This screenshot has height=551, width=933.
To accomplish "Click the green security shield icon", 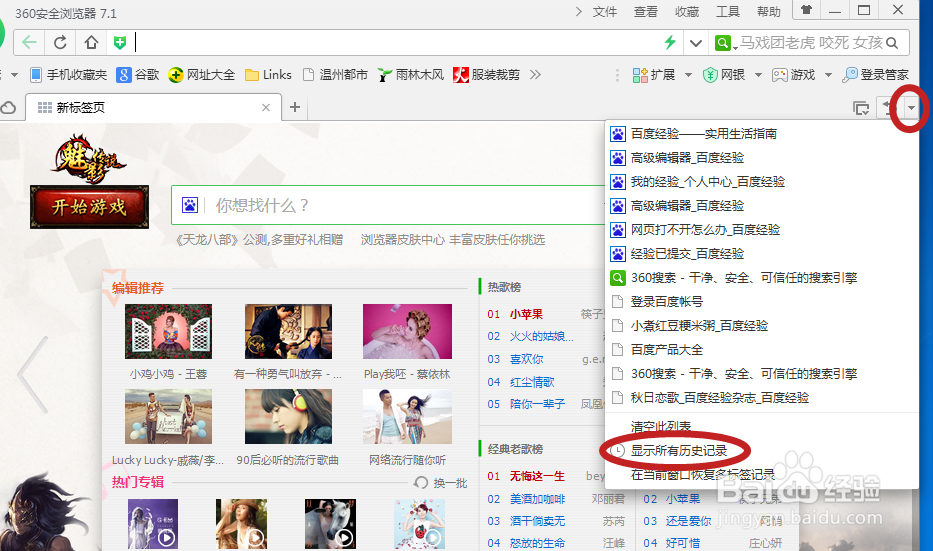I will point(120,43).
